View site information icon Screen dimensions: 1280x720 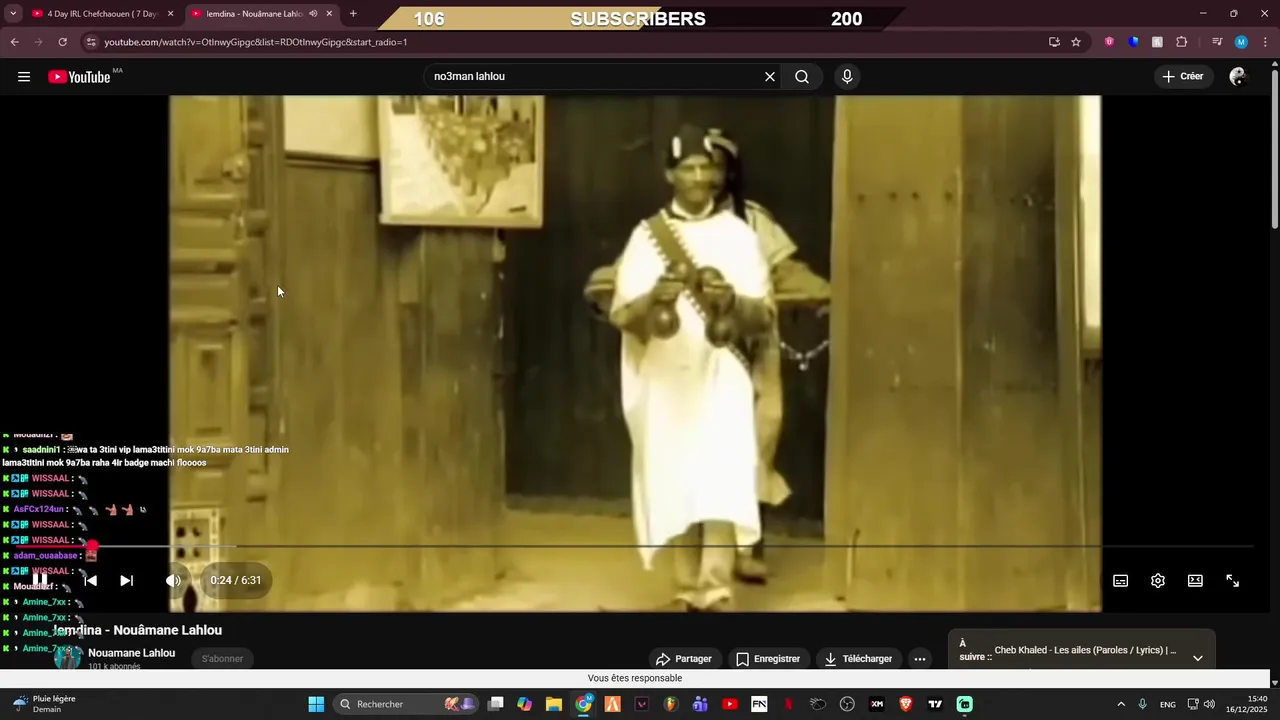90,42
